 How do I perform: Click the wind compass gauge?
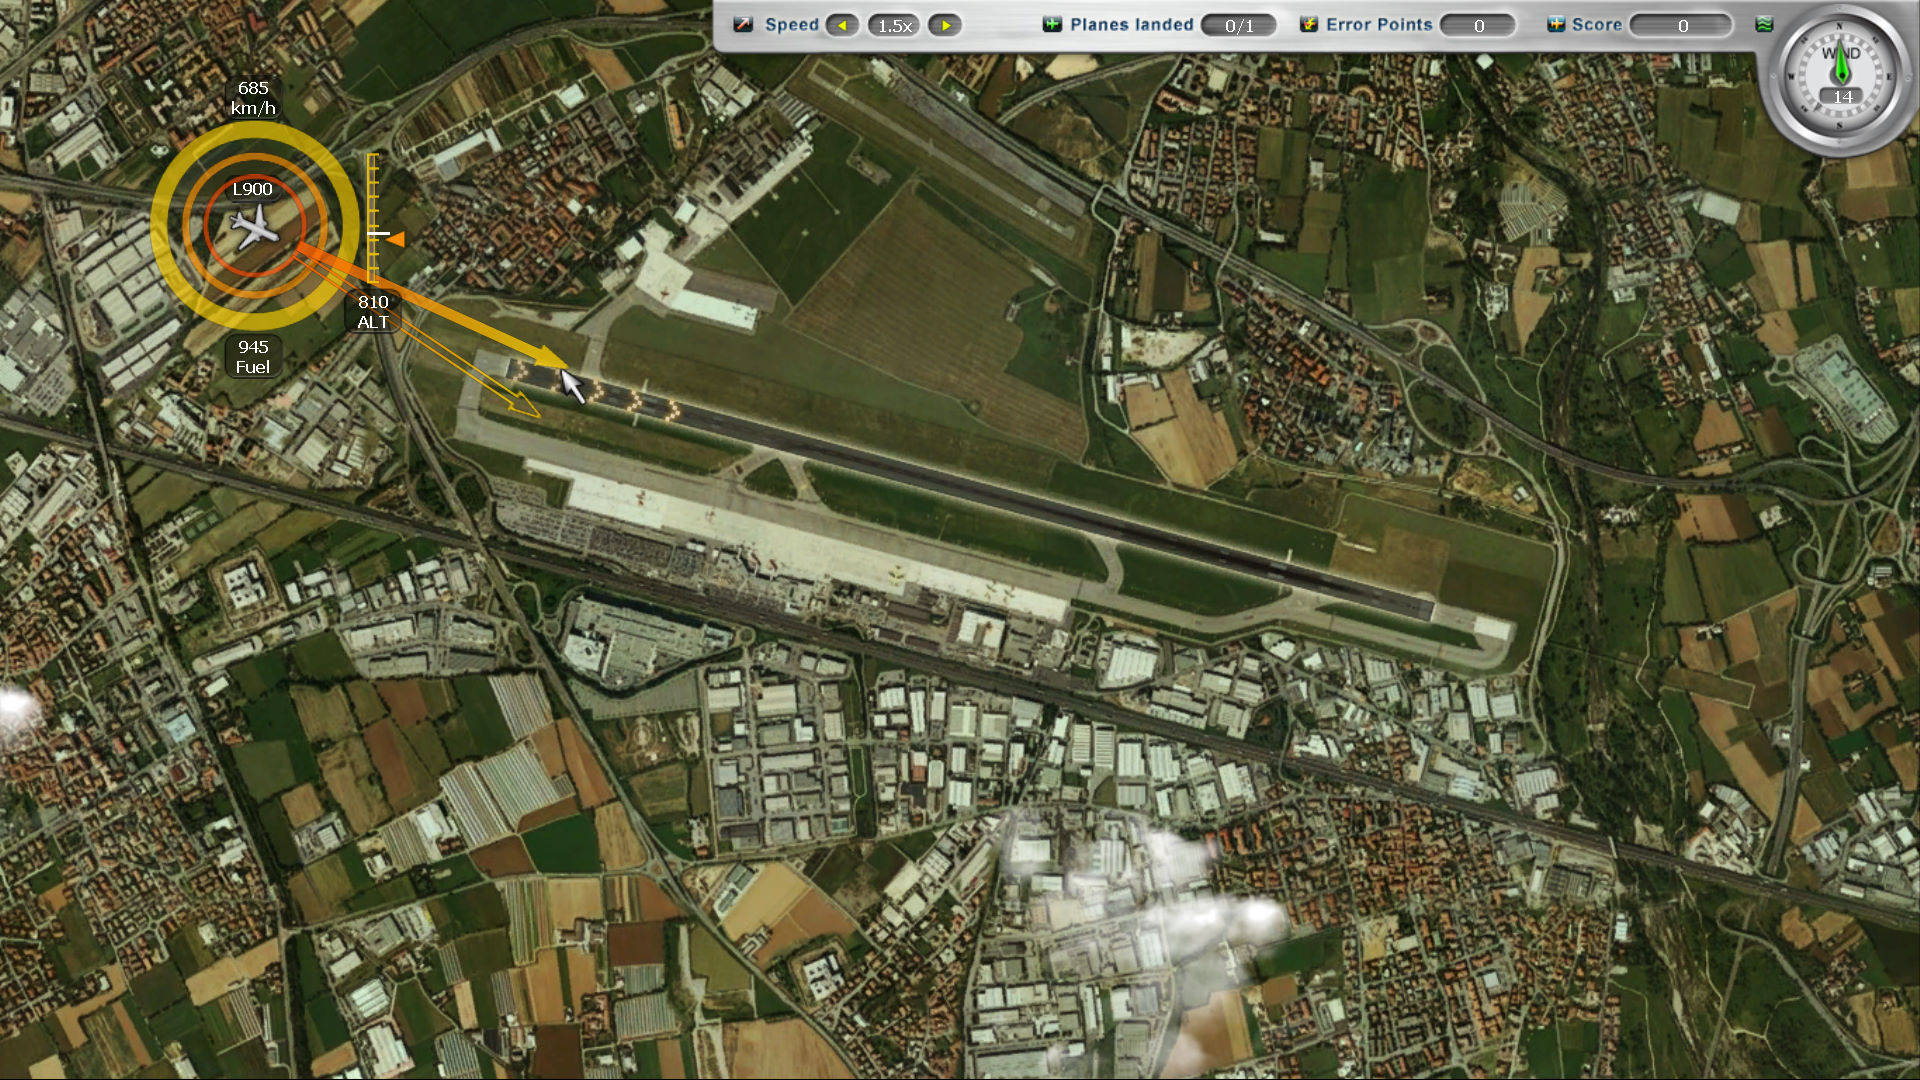(1840, 75)
